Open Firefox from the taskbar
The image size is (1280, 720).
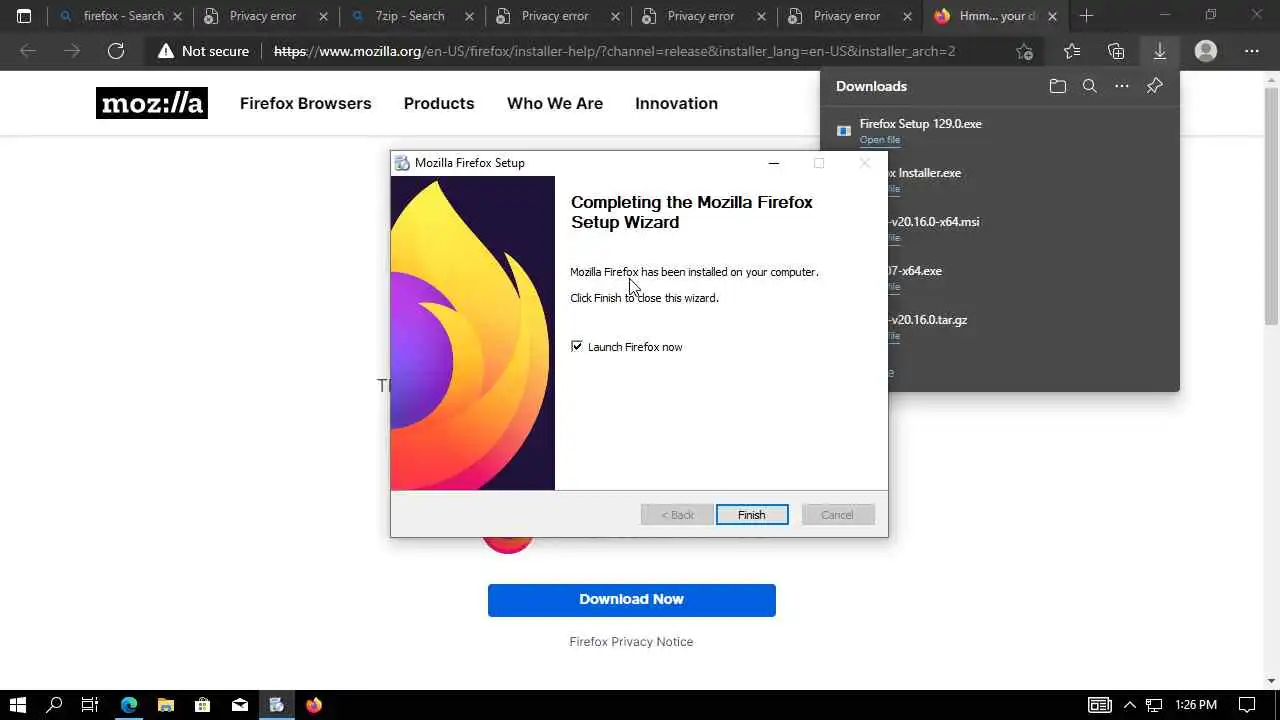coord(314,705)
